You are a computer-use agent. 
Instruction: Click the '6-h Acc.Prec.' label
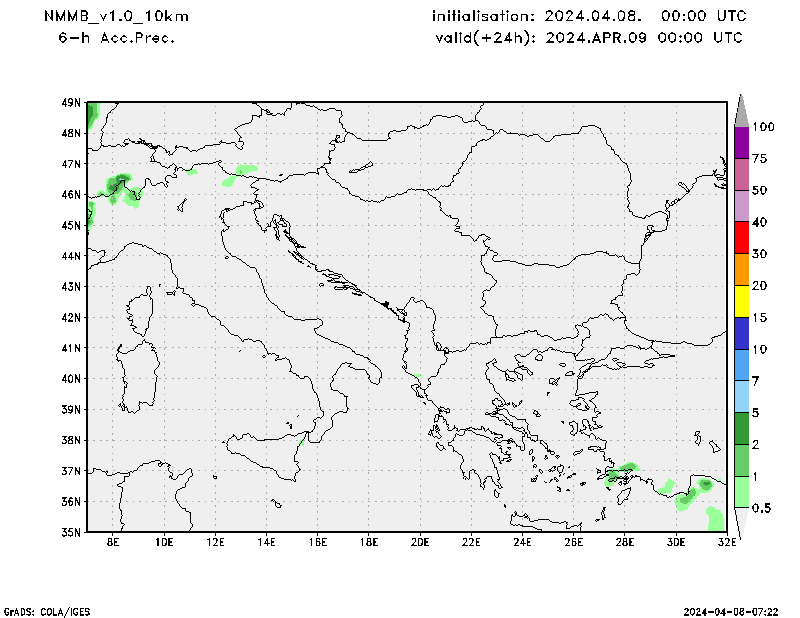(117, 38)
